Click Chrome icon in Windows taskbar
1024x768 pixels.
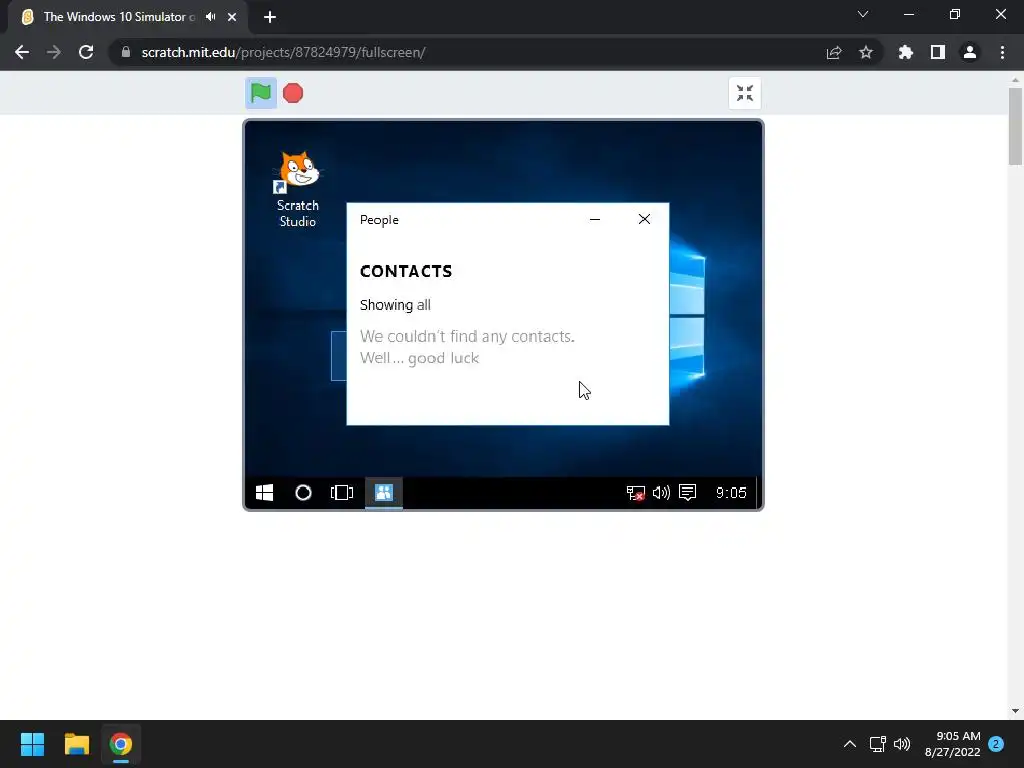121,744
